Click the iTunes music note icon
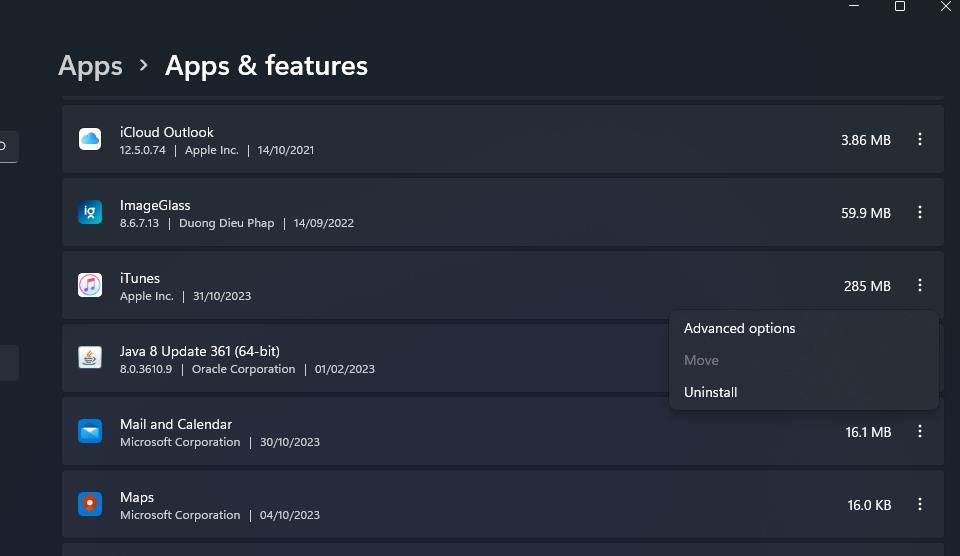960x556 pixels. tap(90, 286)
